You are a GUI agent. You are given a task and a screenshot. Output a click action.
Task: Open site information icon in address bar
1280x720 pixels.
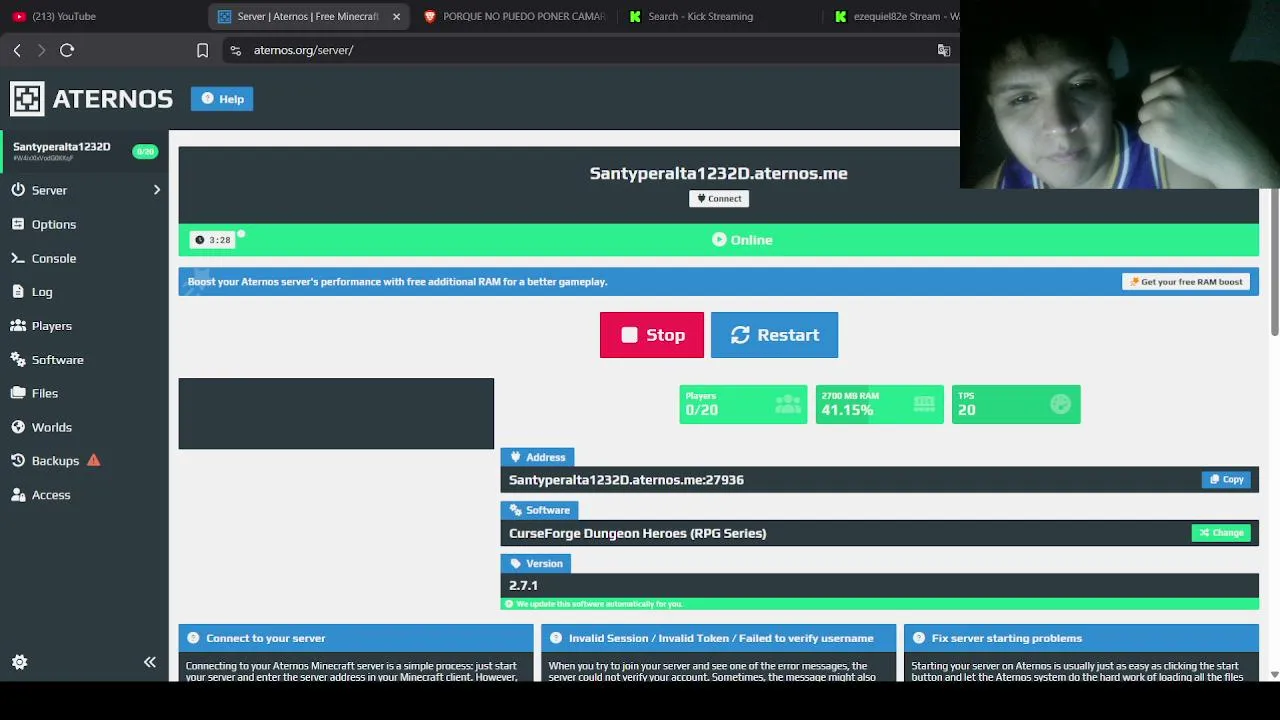point(235,50)
